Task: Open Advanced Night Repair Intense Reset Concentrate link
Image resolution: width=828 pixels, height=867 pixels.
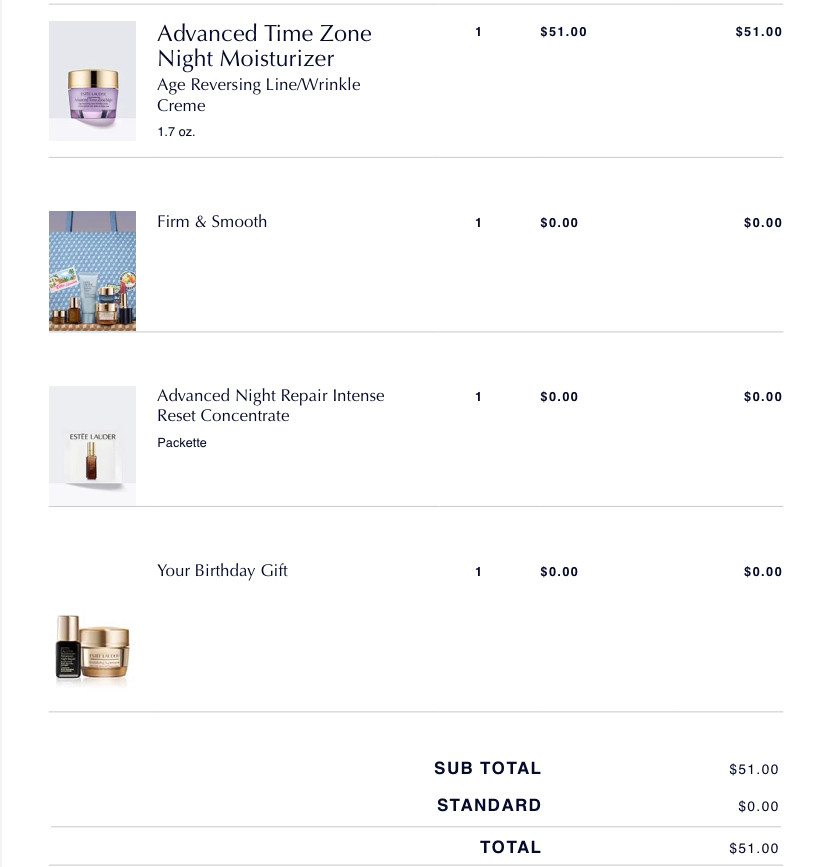Action: (x=270, y=405)
